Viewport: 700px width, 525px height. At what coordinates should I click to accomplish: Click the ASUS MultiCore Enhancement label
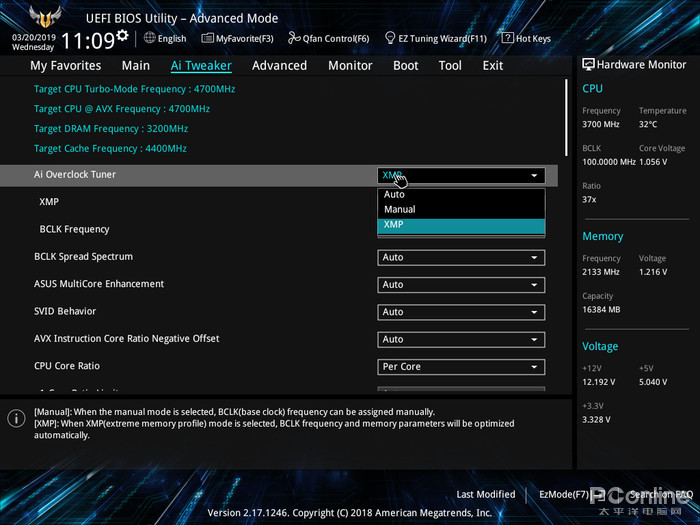tap(99, 284)
